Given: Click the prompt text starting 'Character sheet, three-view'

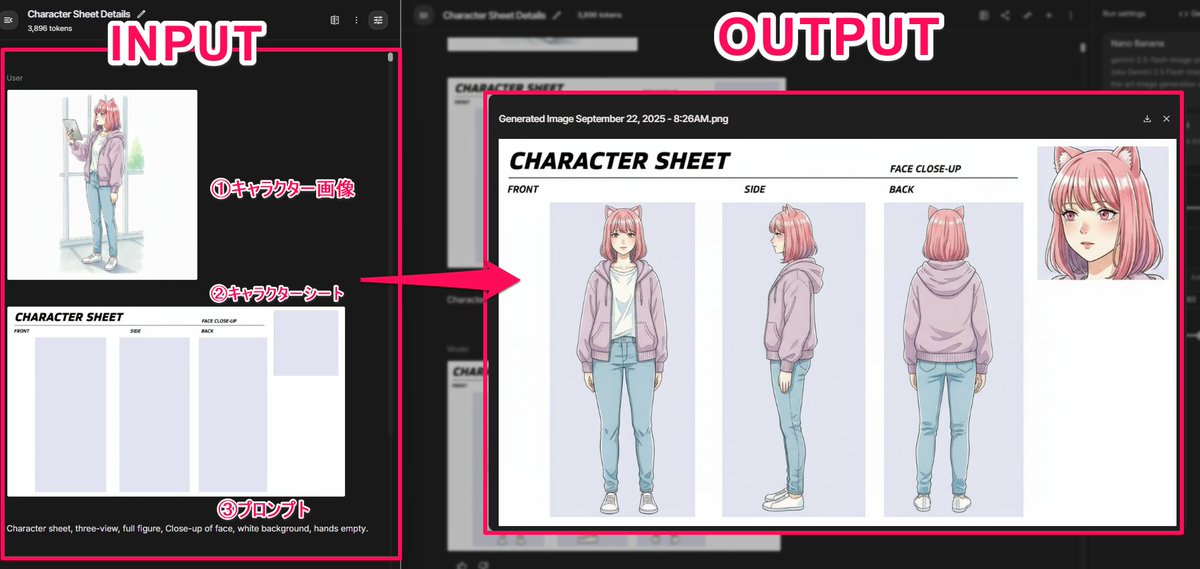Looking at the screenshot, I should 187,527.
